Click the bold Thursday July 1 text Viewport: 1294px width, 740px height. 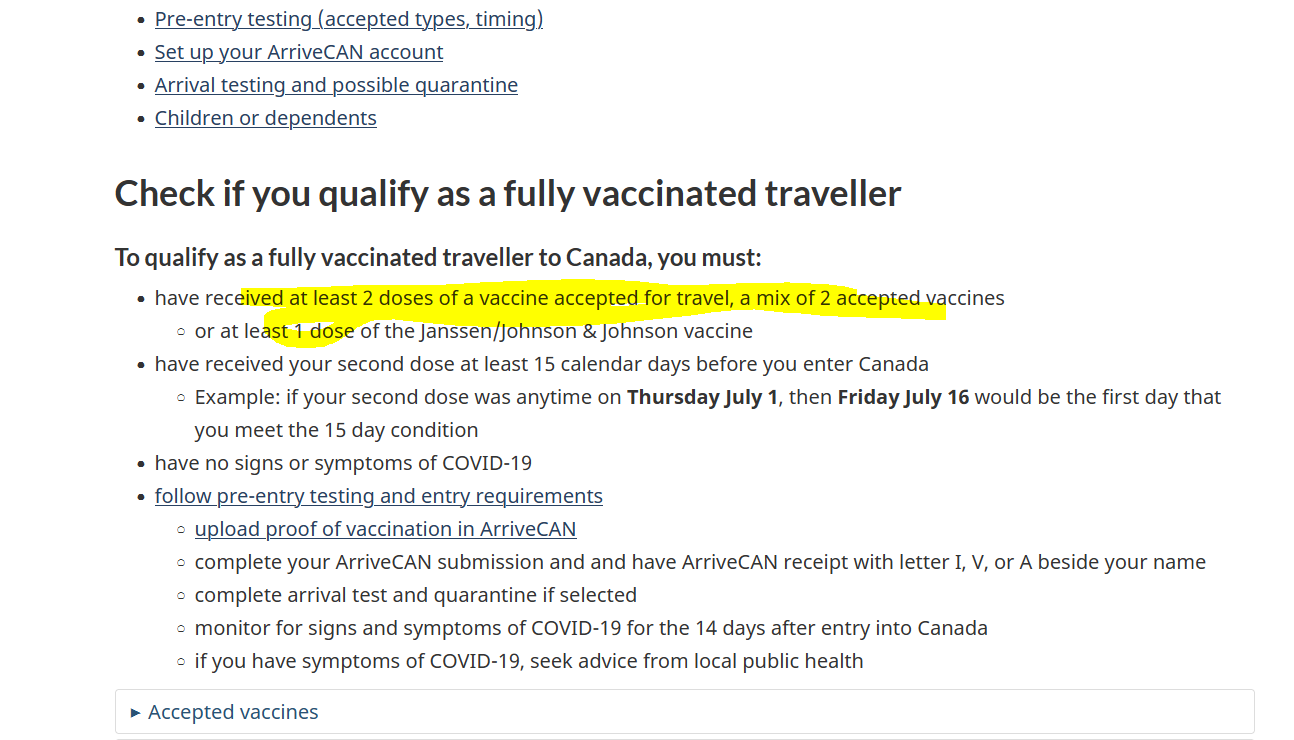702,397
